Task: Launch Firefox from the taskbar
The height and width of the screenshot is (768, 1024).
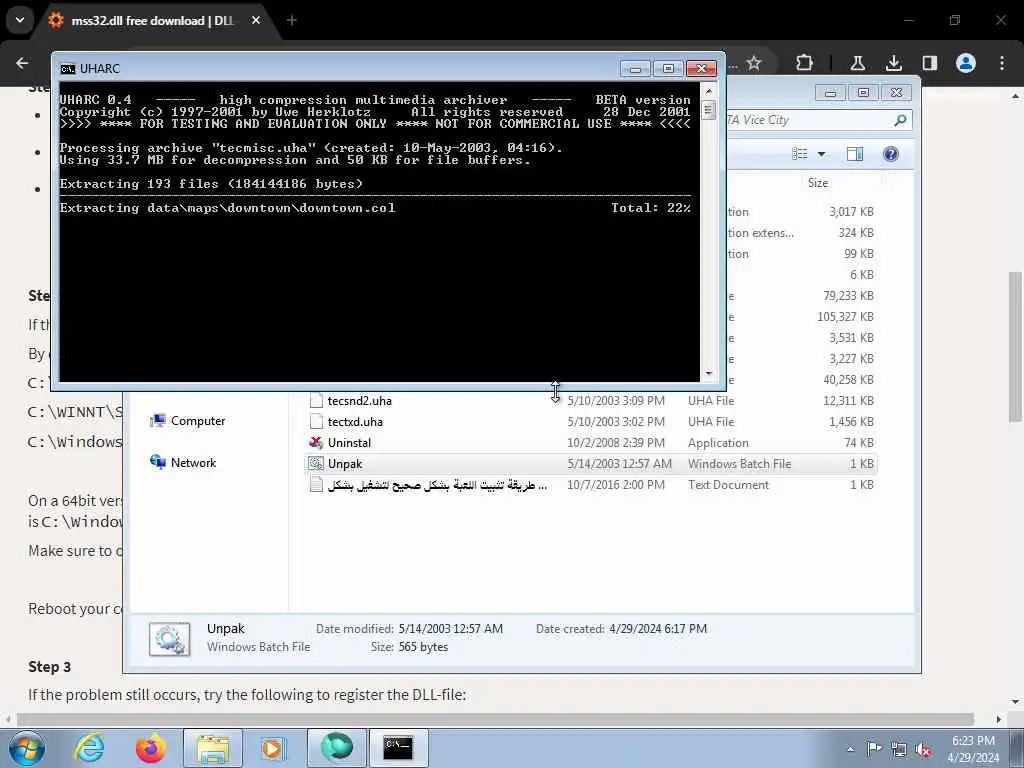Action: 150,748
